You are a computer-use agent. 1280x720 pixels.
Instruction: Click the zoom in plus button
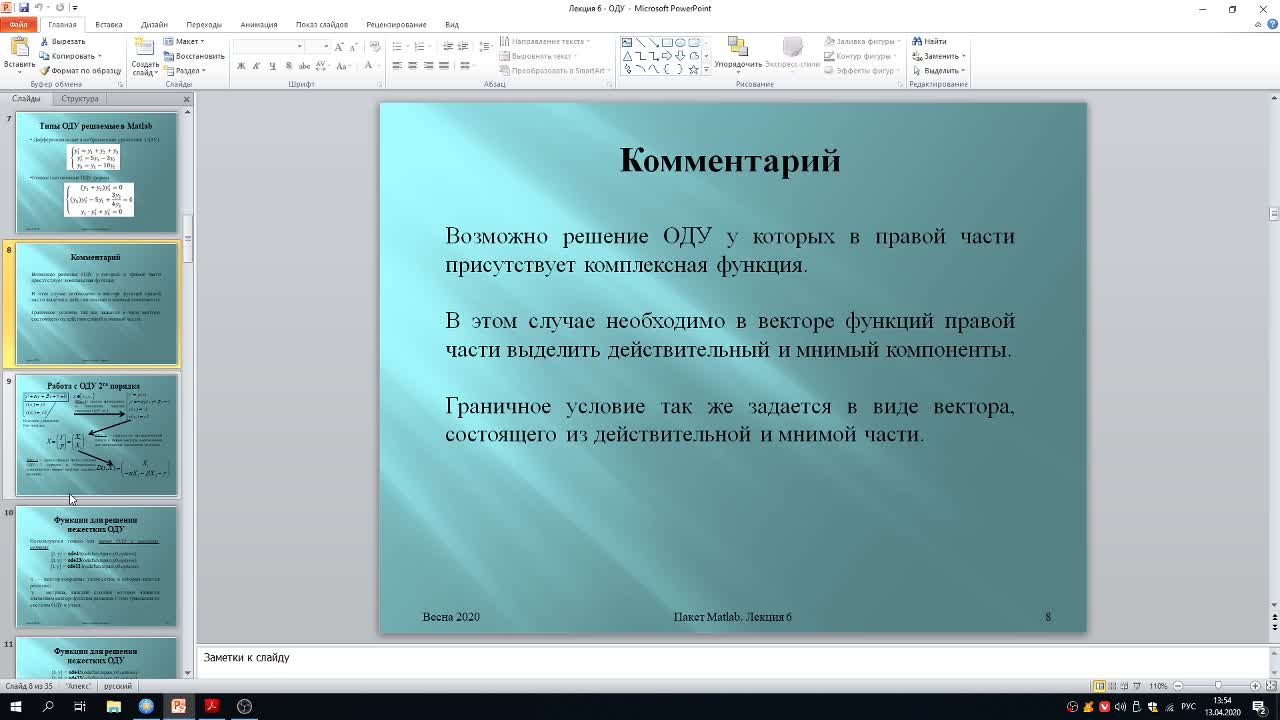[1256, 686]
